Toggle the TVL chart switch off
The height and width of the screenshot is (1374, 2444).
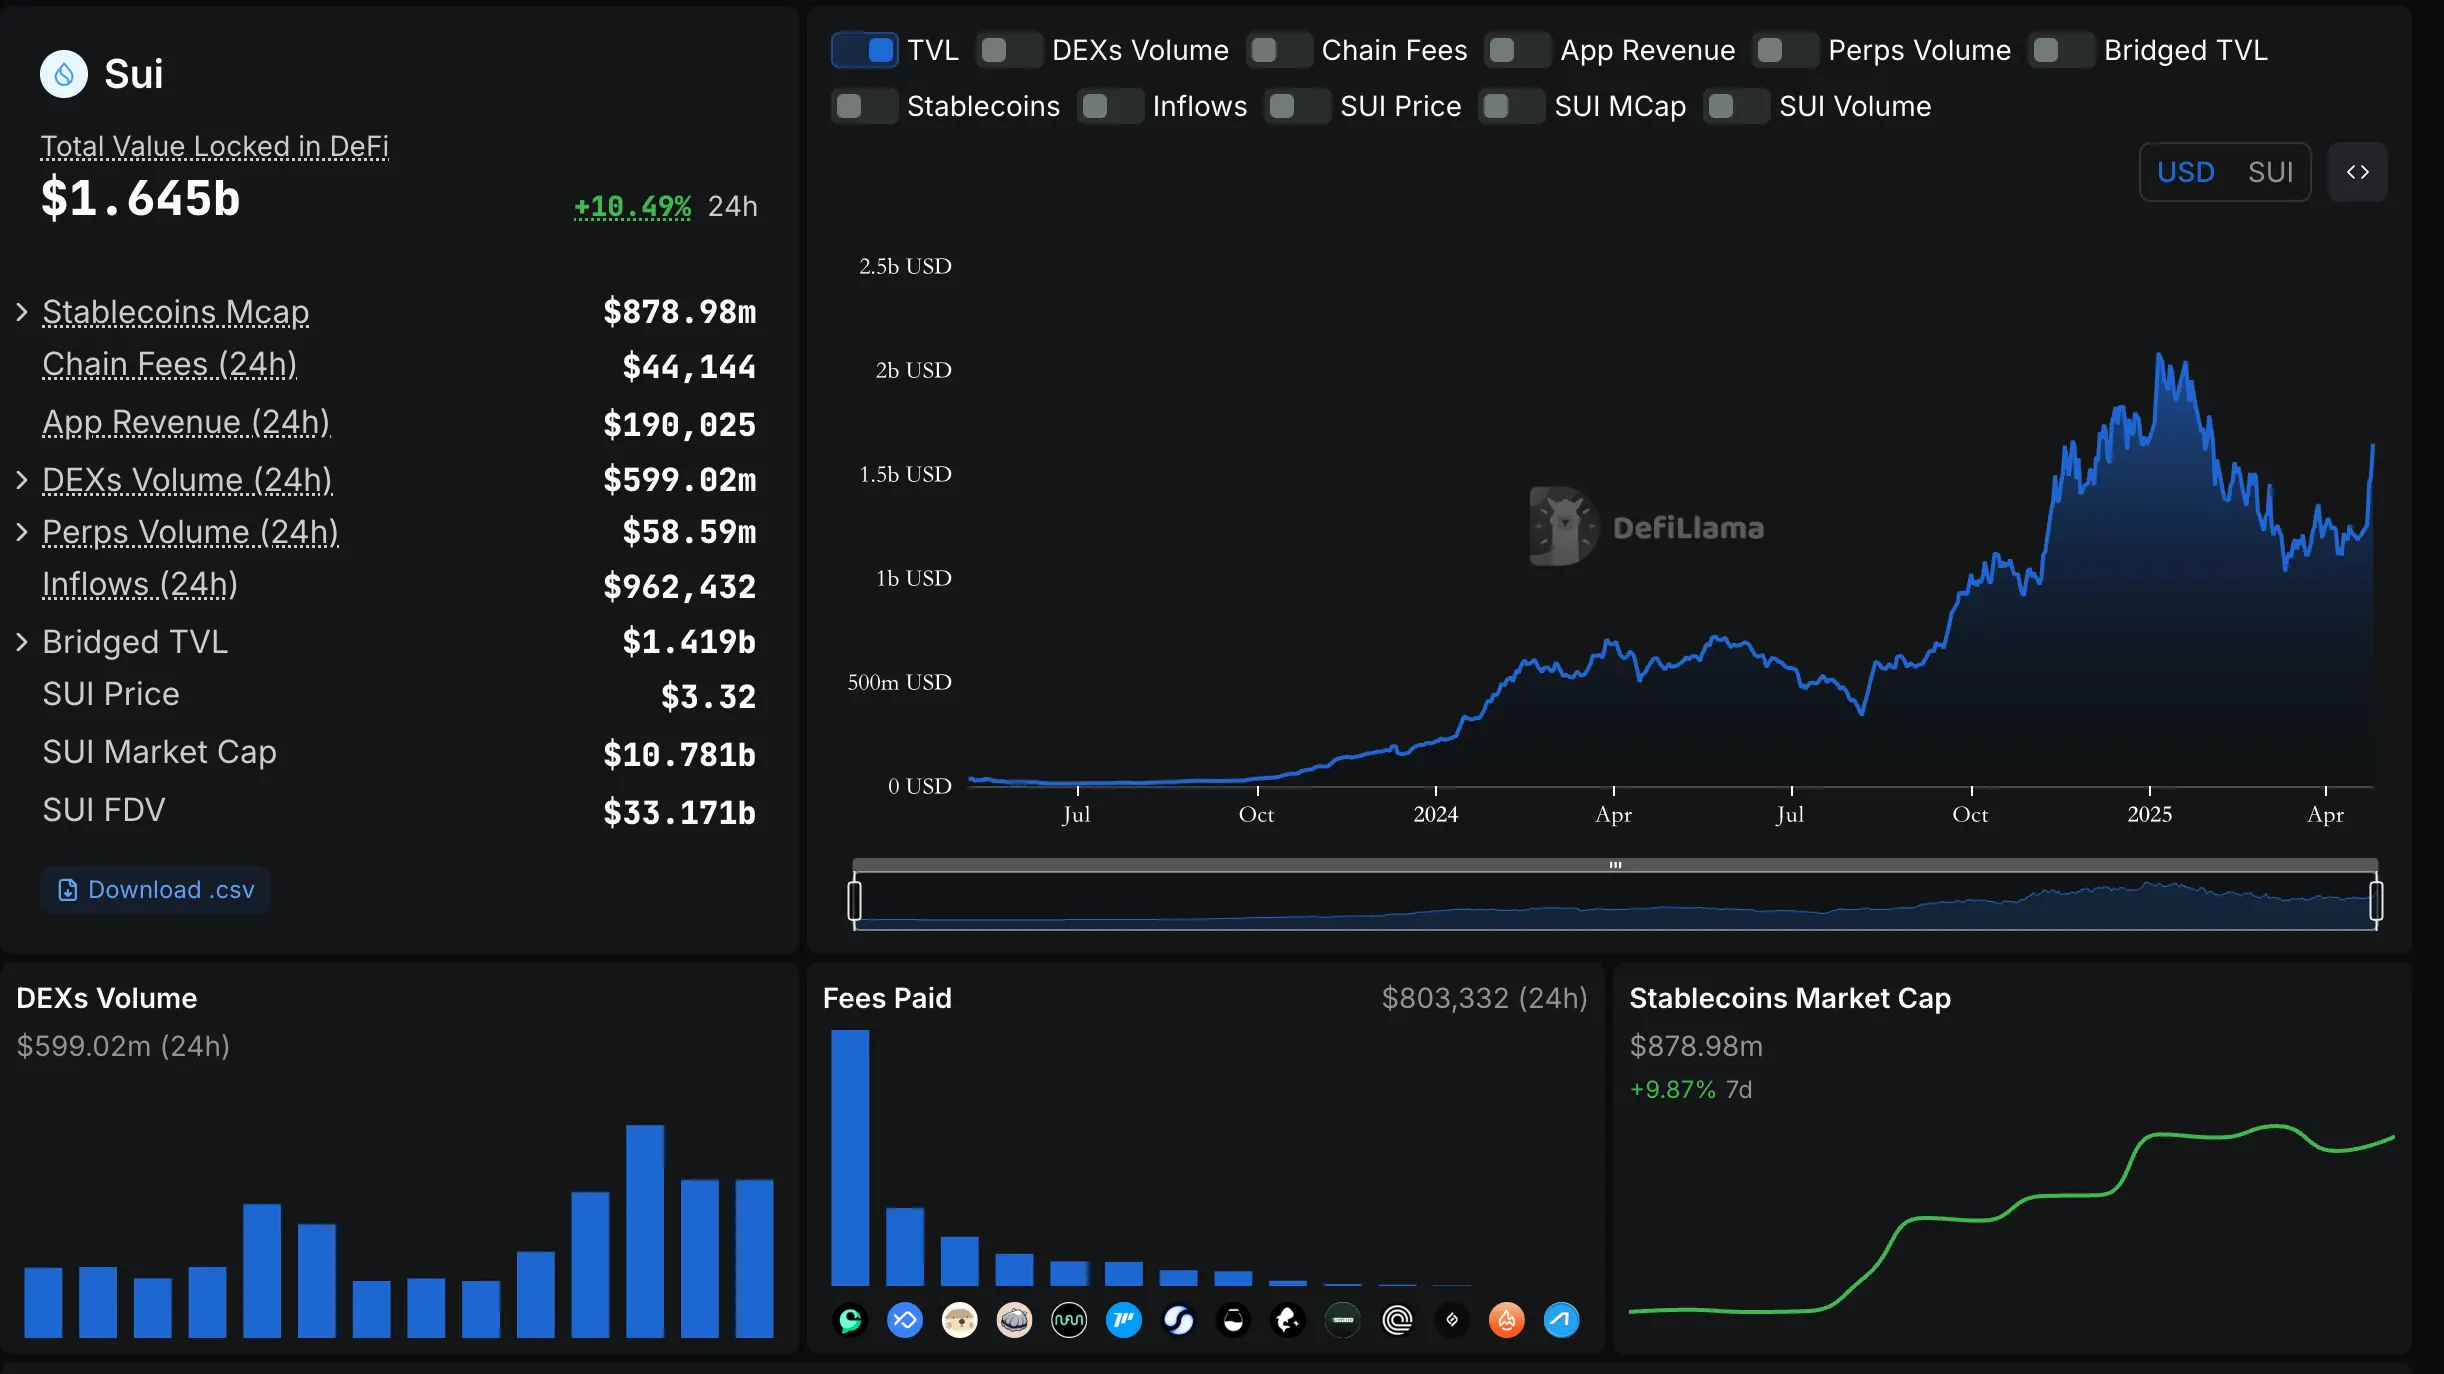865,50
